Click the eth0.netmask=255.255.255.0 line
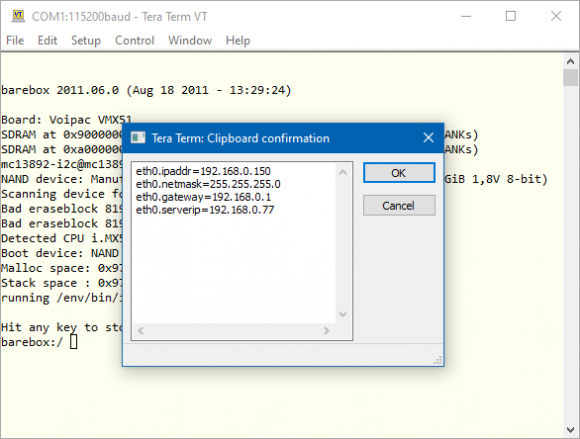The image size is (580, 439). (x=208, y=184)
